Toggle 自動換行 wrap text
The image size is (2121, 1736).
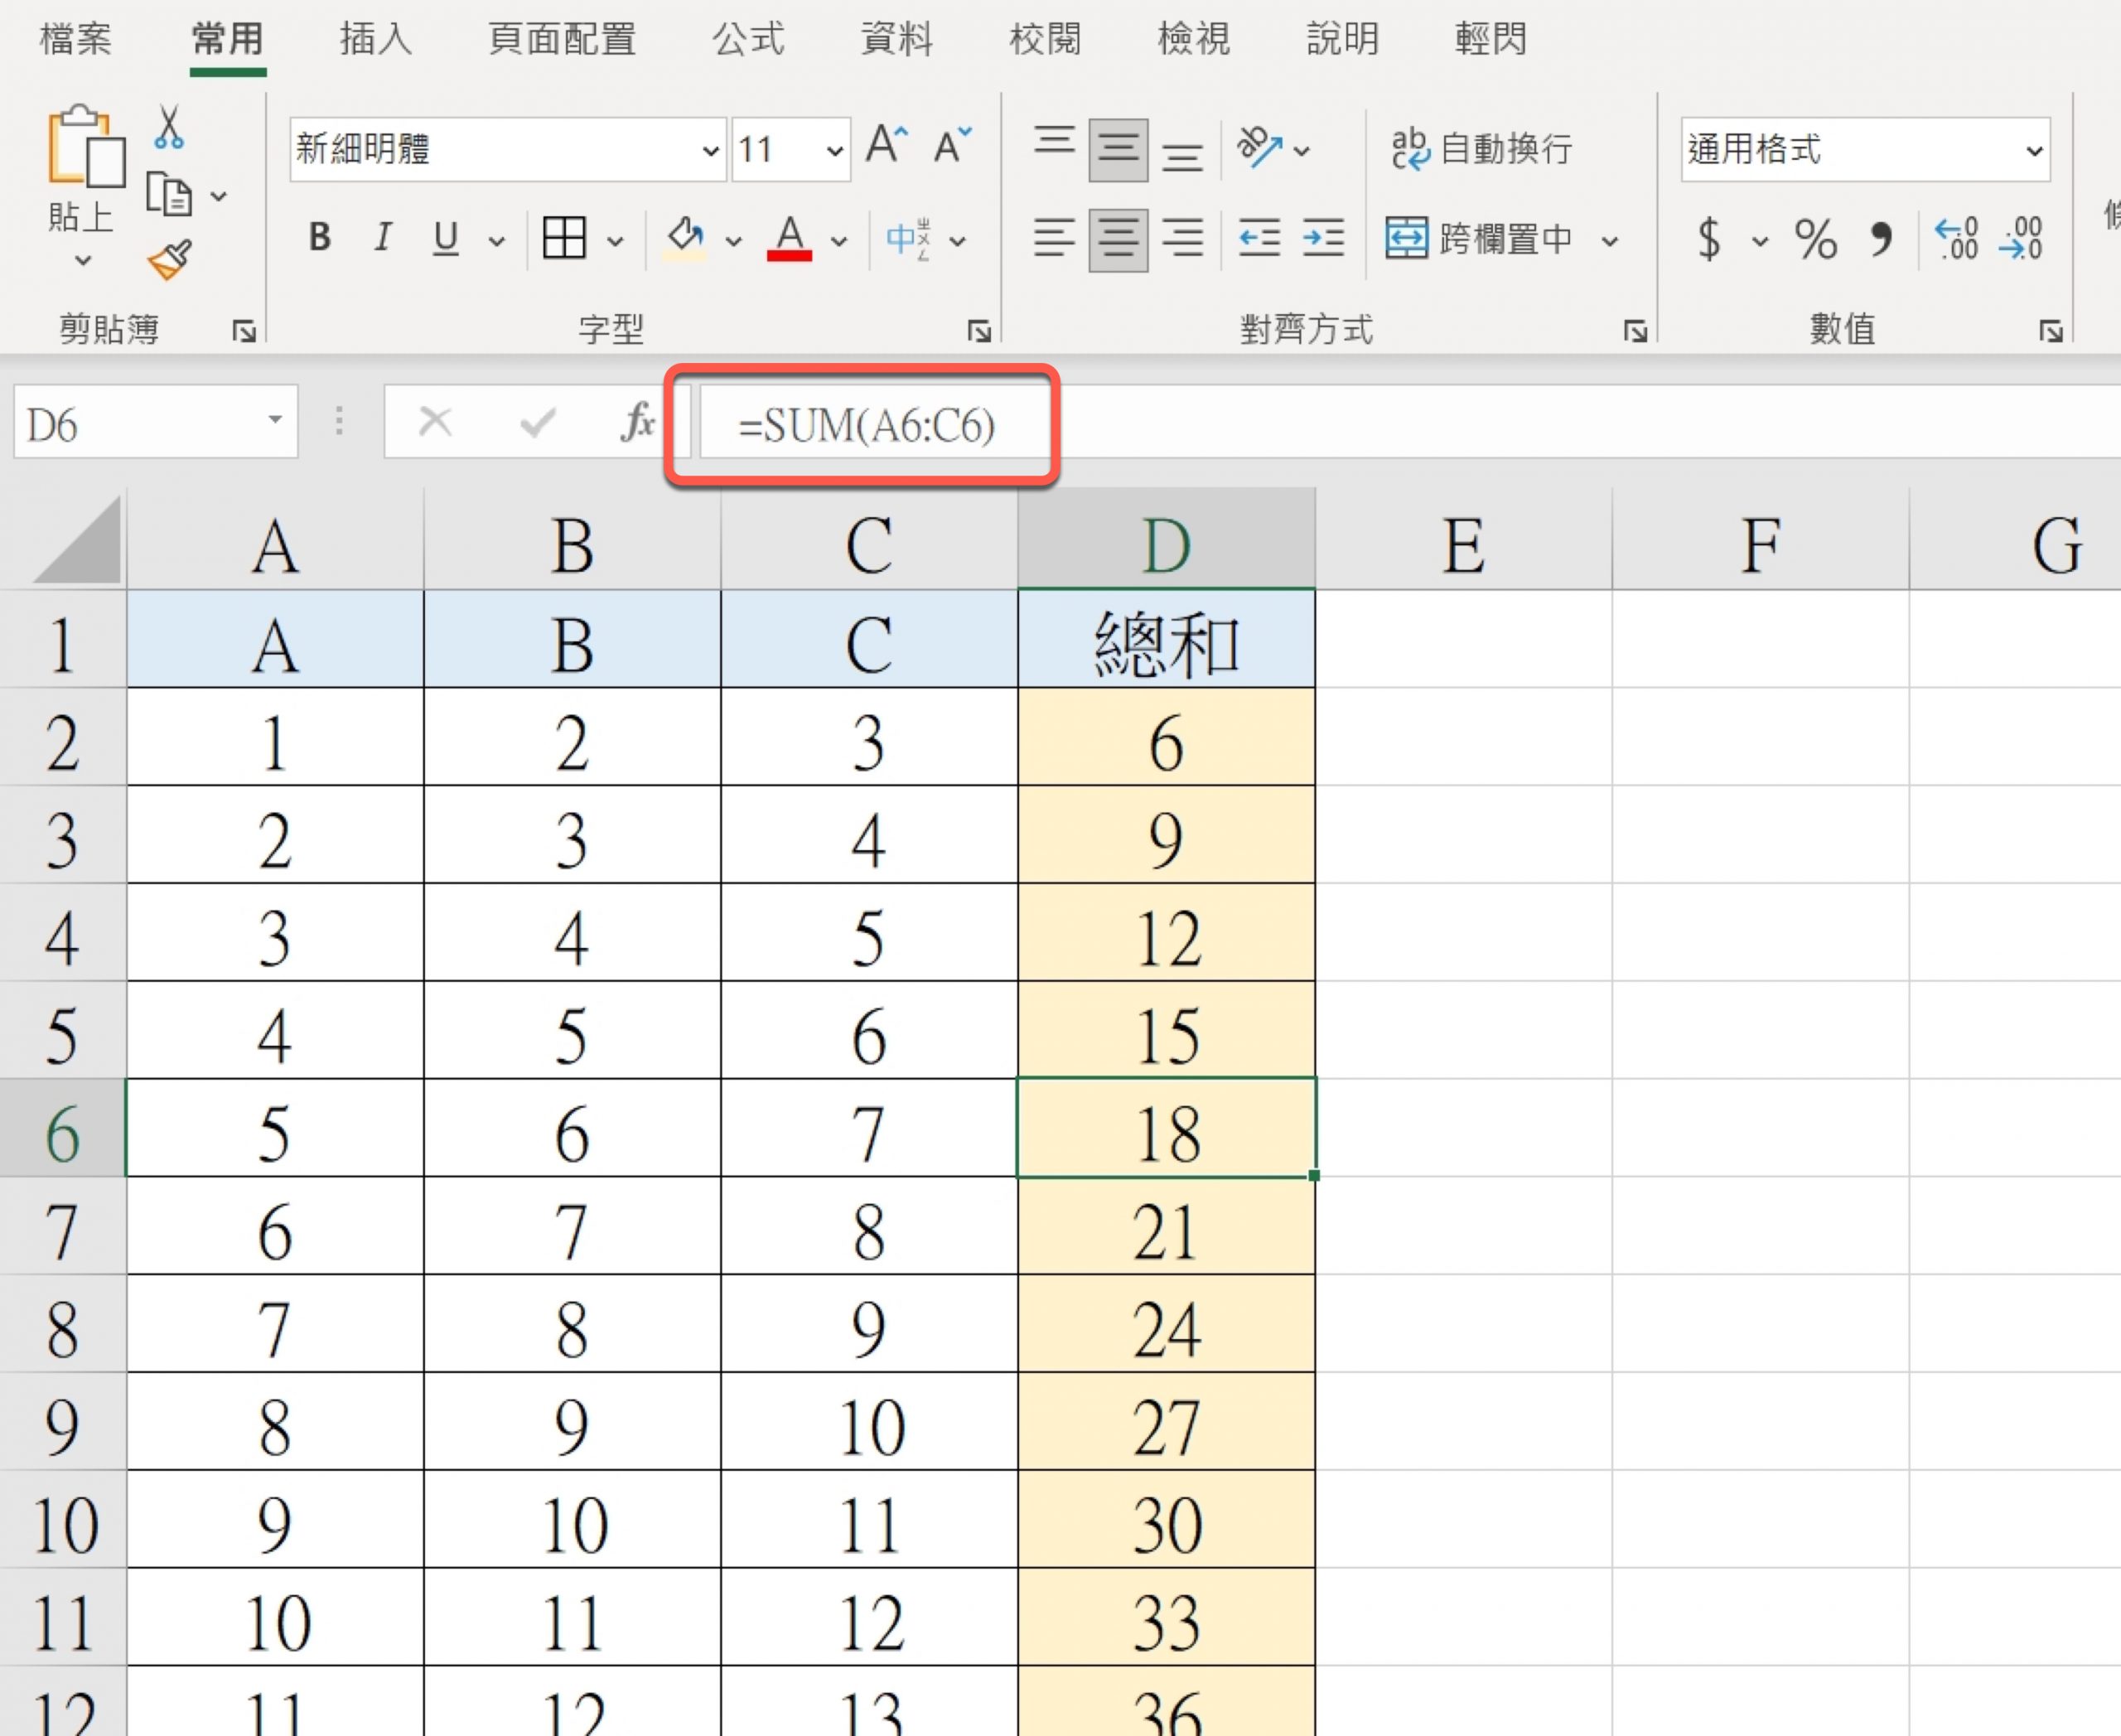(1482, 149)
